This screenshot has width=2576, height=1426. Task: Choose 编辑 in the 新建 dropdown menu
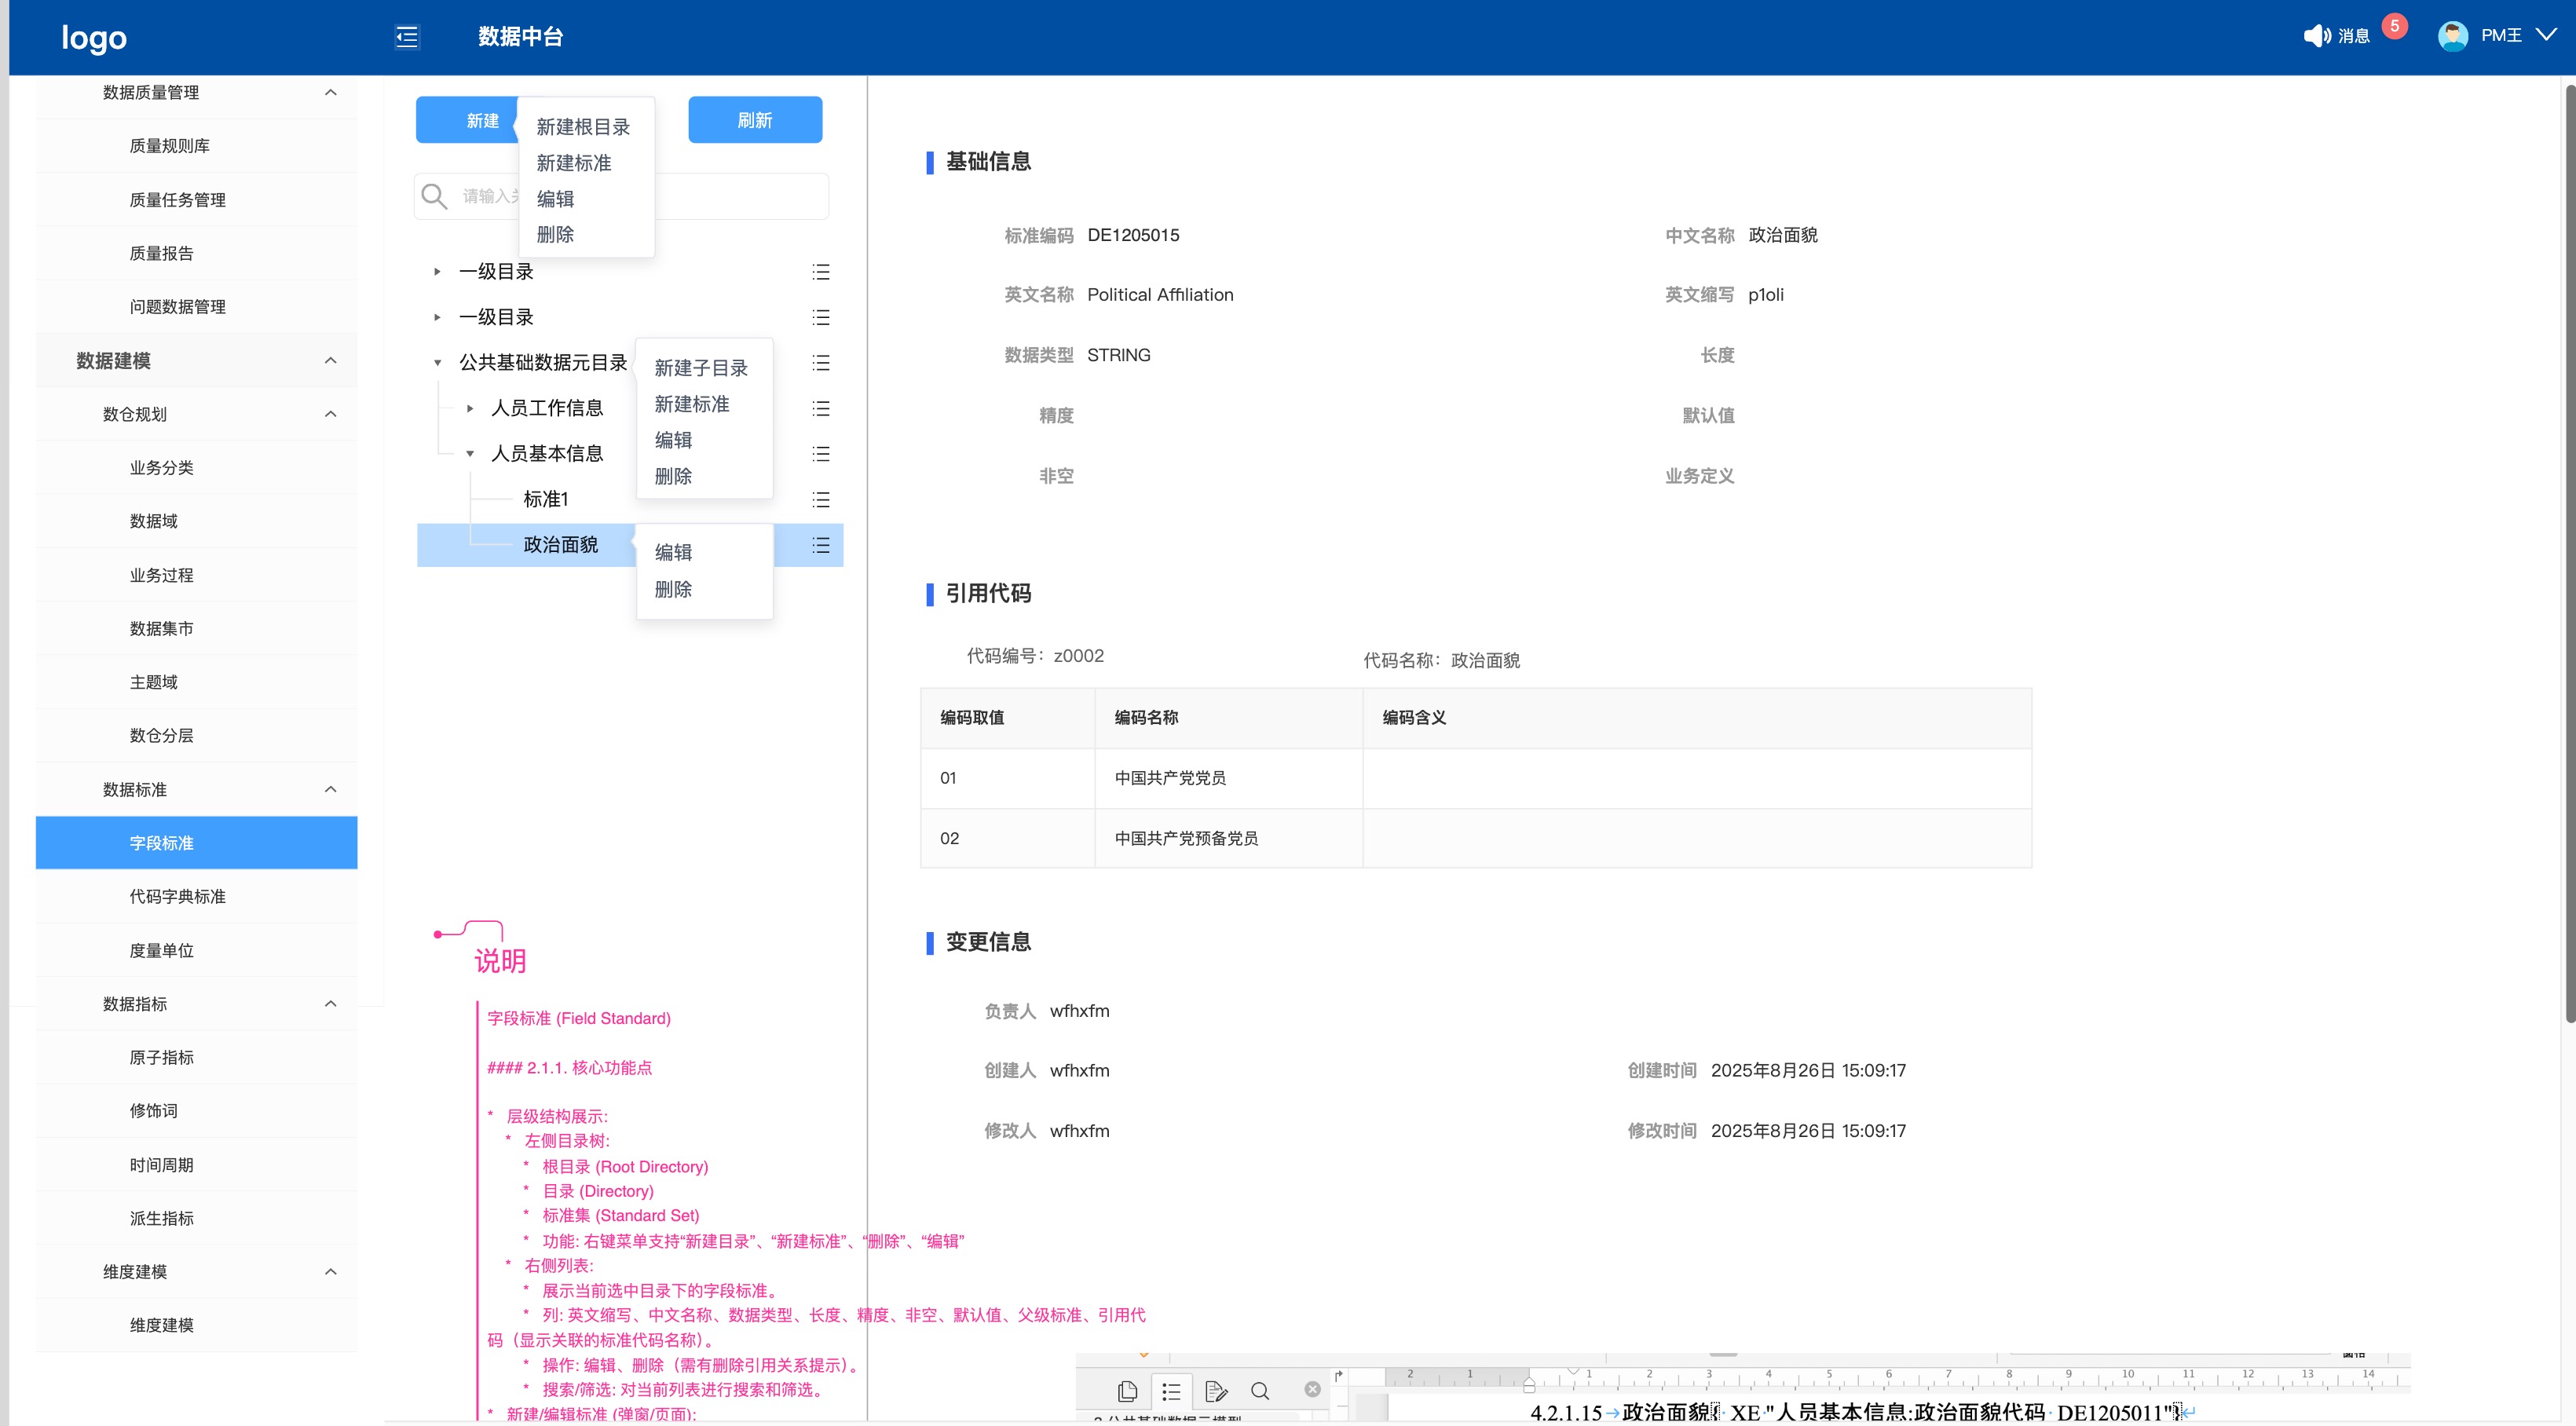pyautogui.click(x=555, y=199)
